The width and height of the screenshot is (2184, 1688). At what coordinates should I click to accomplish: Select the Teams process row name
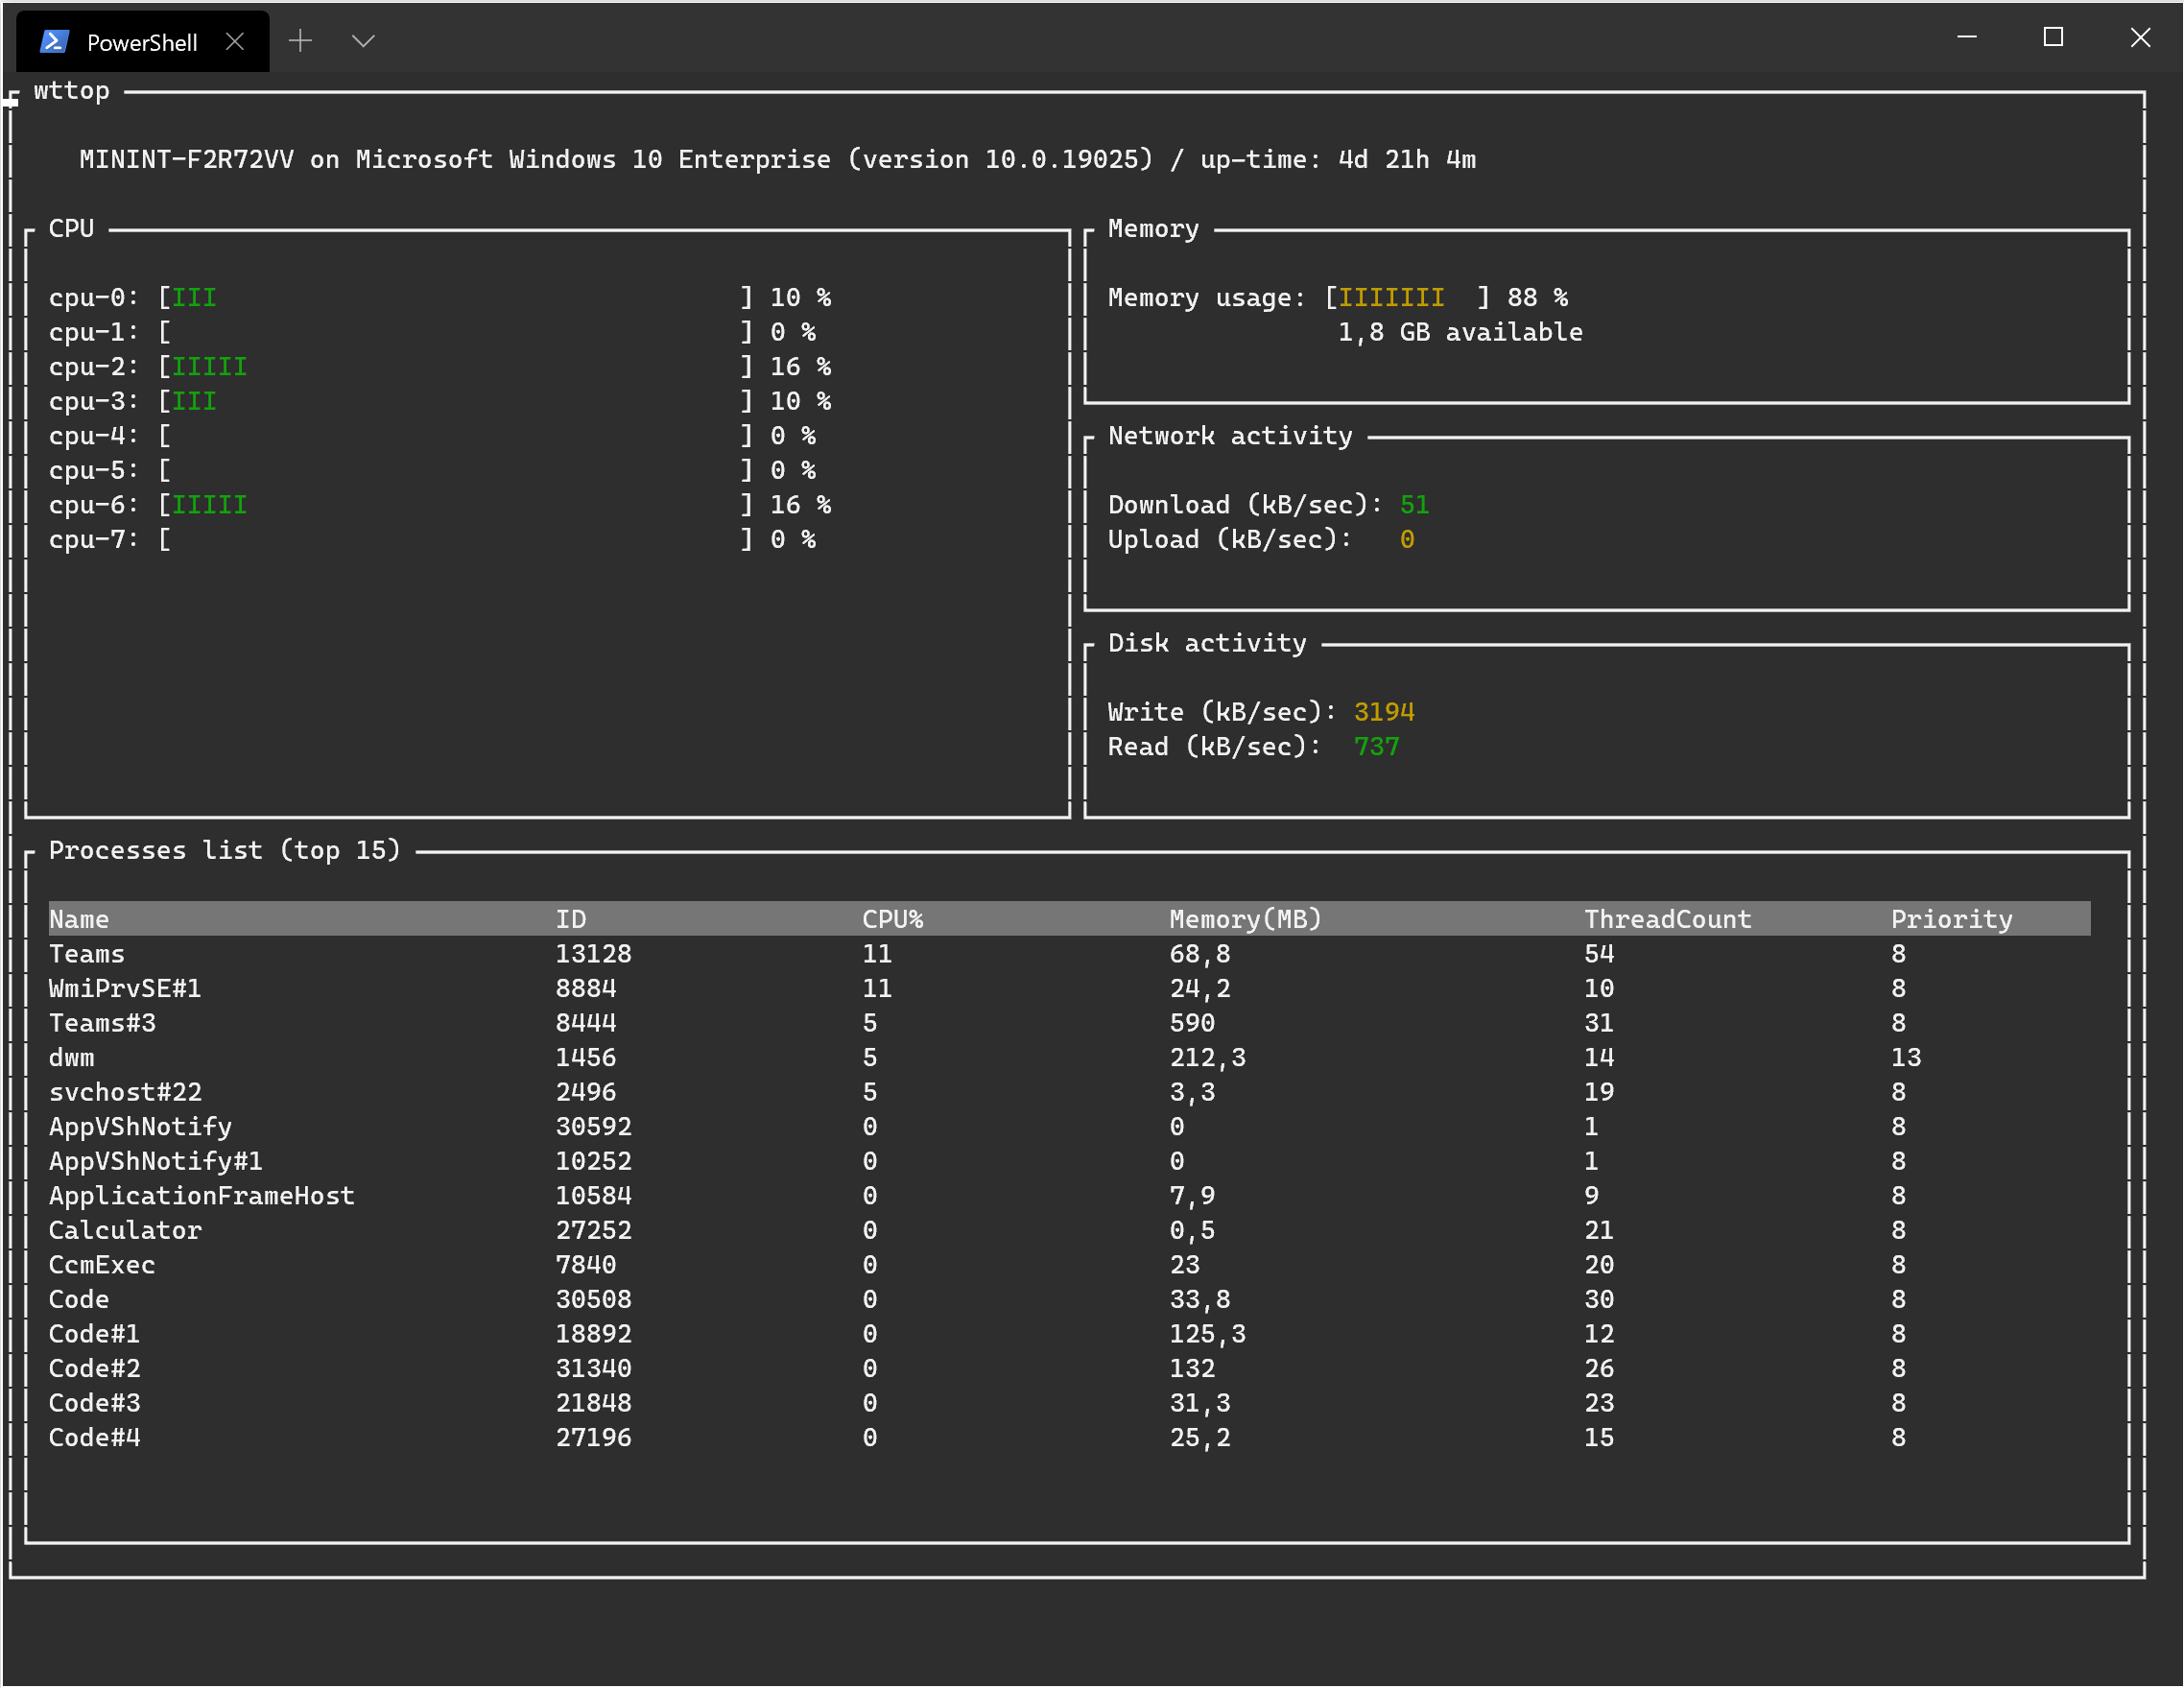coord(87,954)
